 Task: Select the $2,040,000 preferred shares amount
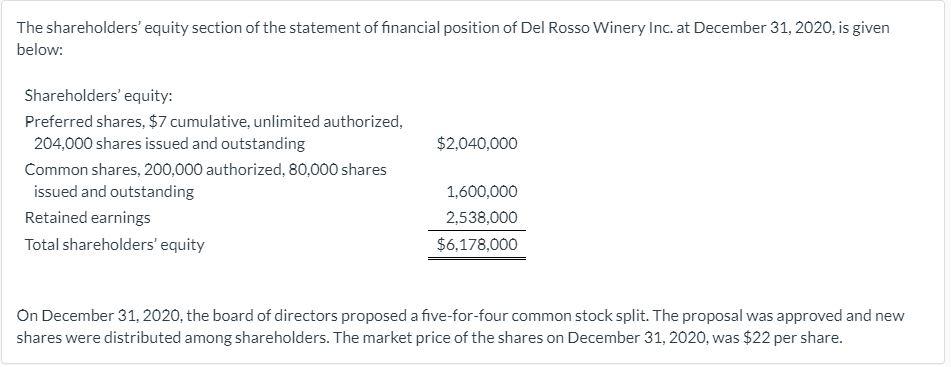pyautogui.click(x=477, y=144)
